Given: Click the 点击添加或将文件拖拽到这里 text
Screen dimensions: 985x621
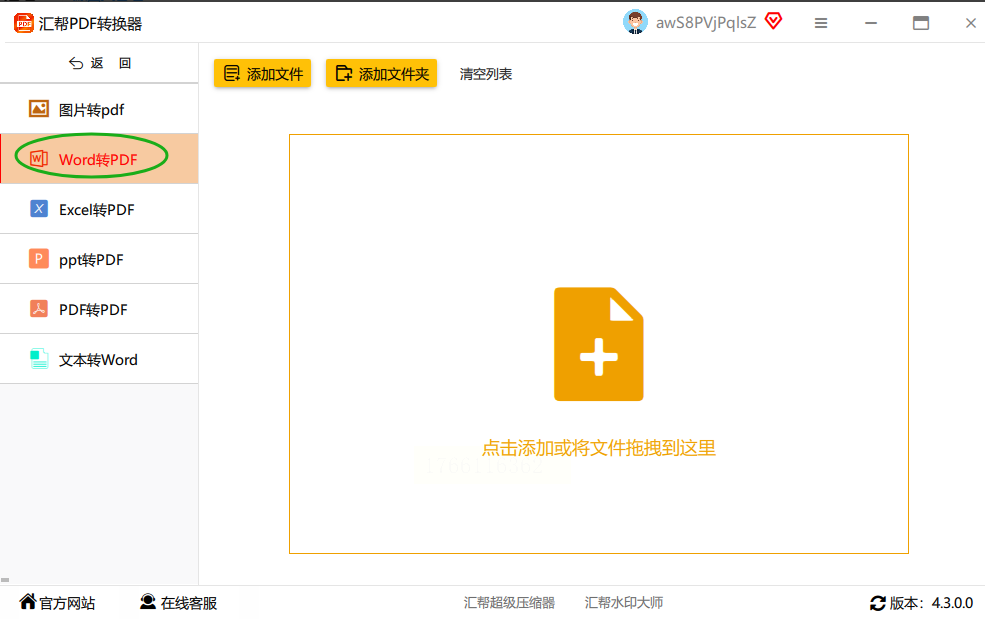Looking at the screenshot, I should coord(599,448).
